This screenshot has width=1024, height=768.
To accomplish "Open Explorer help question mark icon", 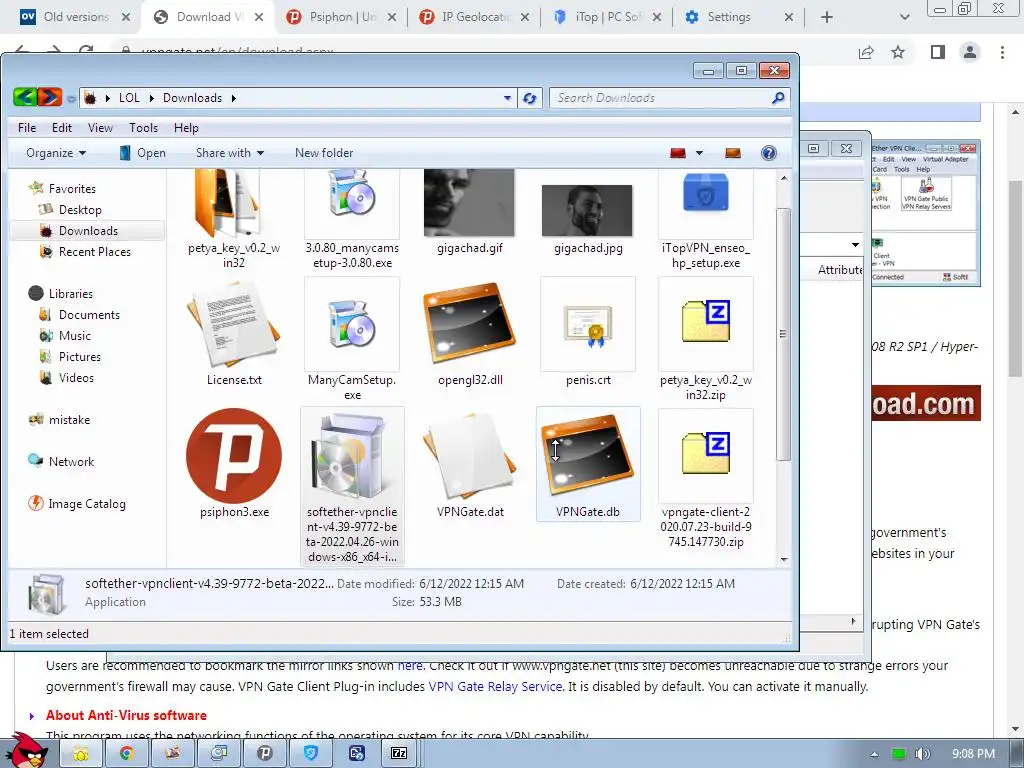I will tap(769, 153).
